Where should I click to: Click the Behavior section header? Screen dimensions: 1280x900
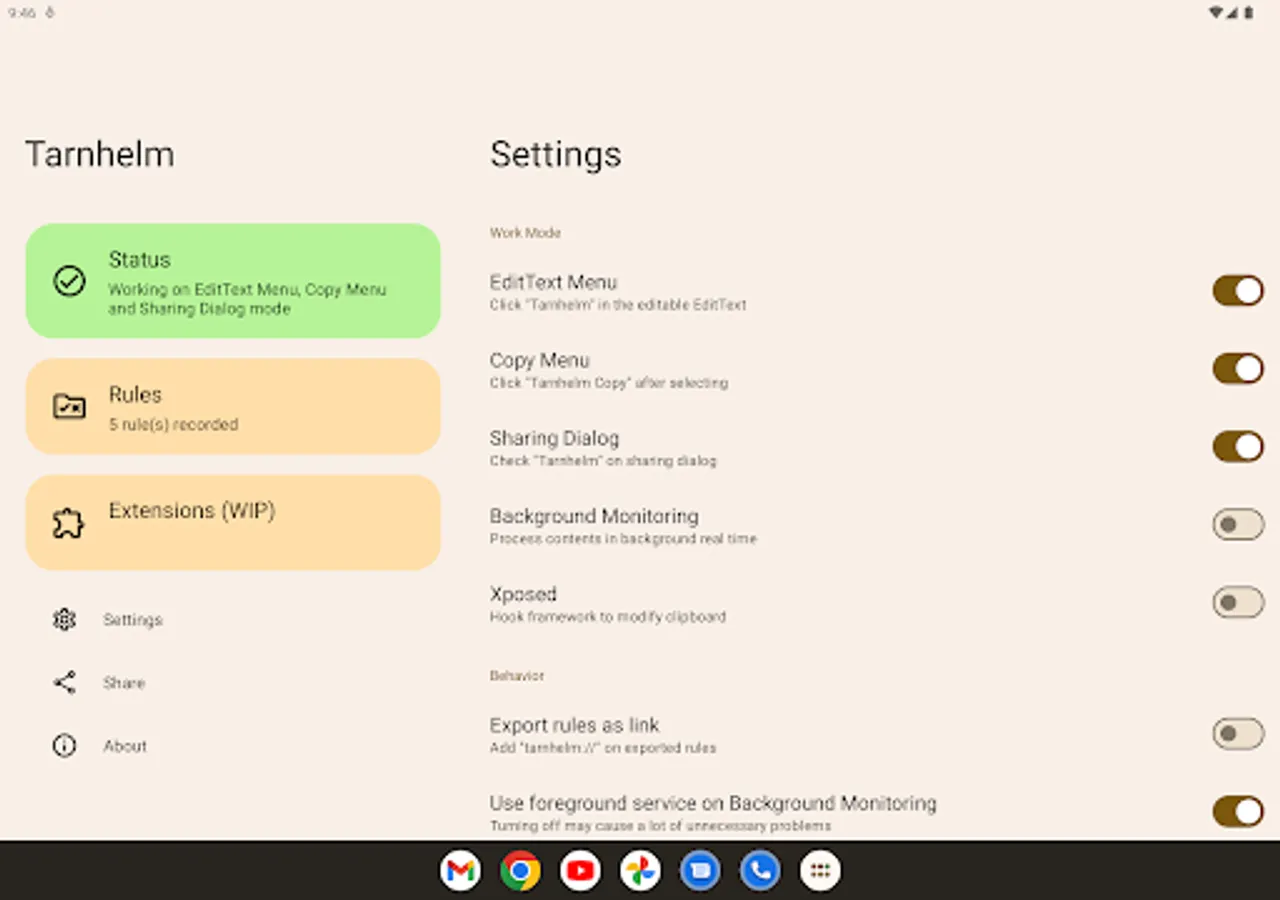pos(517,676)
